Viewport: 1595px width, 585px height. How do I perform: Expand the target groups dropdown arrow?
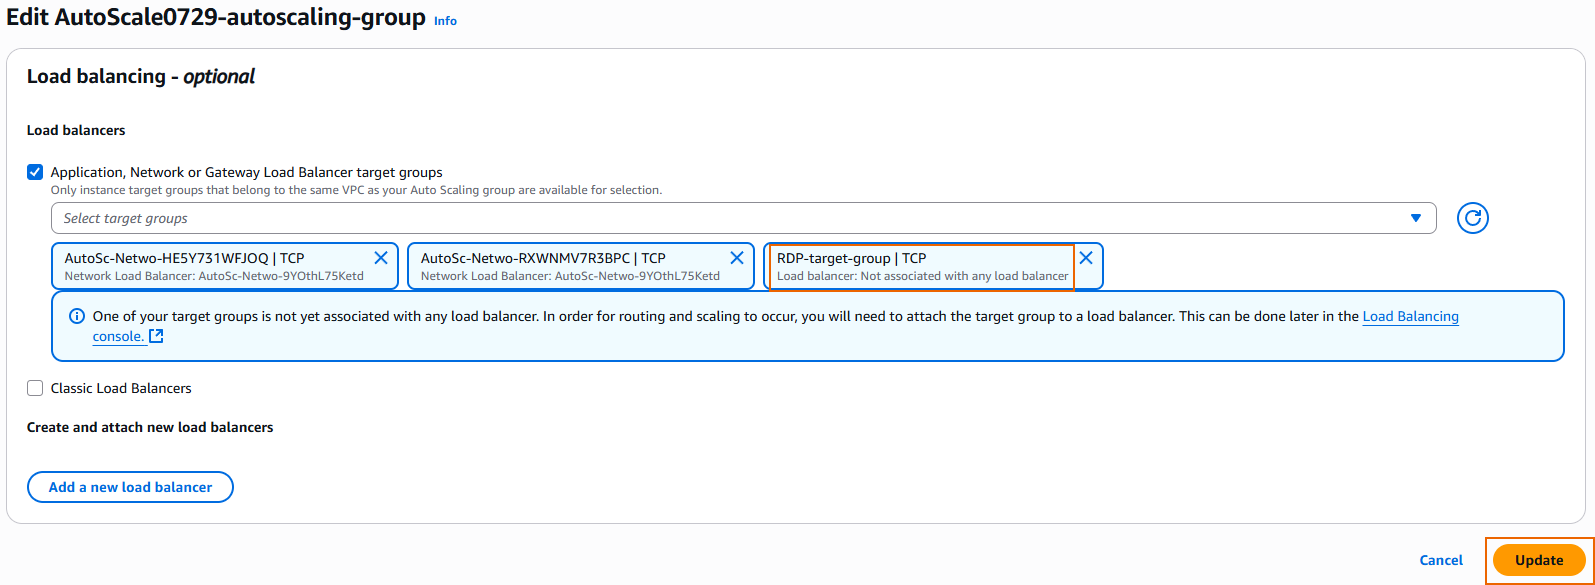[1415, 218]
